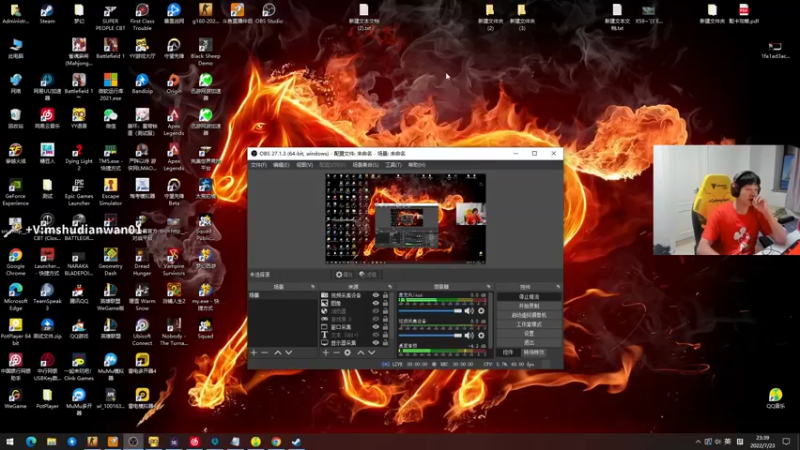The image size is (800, 450).
Task: Switch to the 控件 tab
Action: (508, 353)
